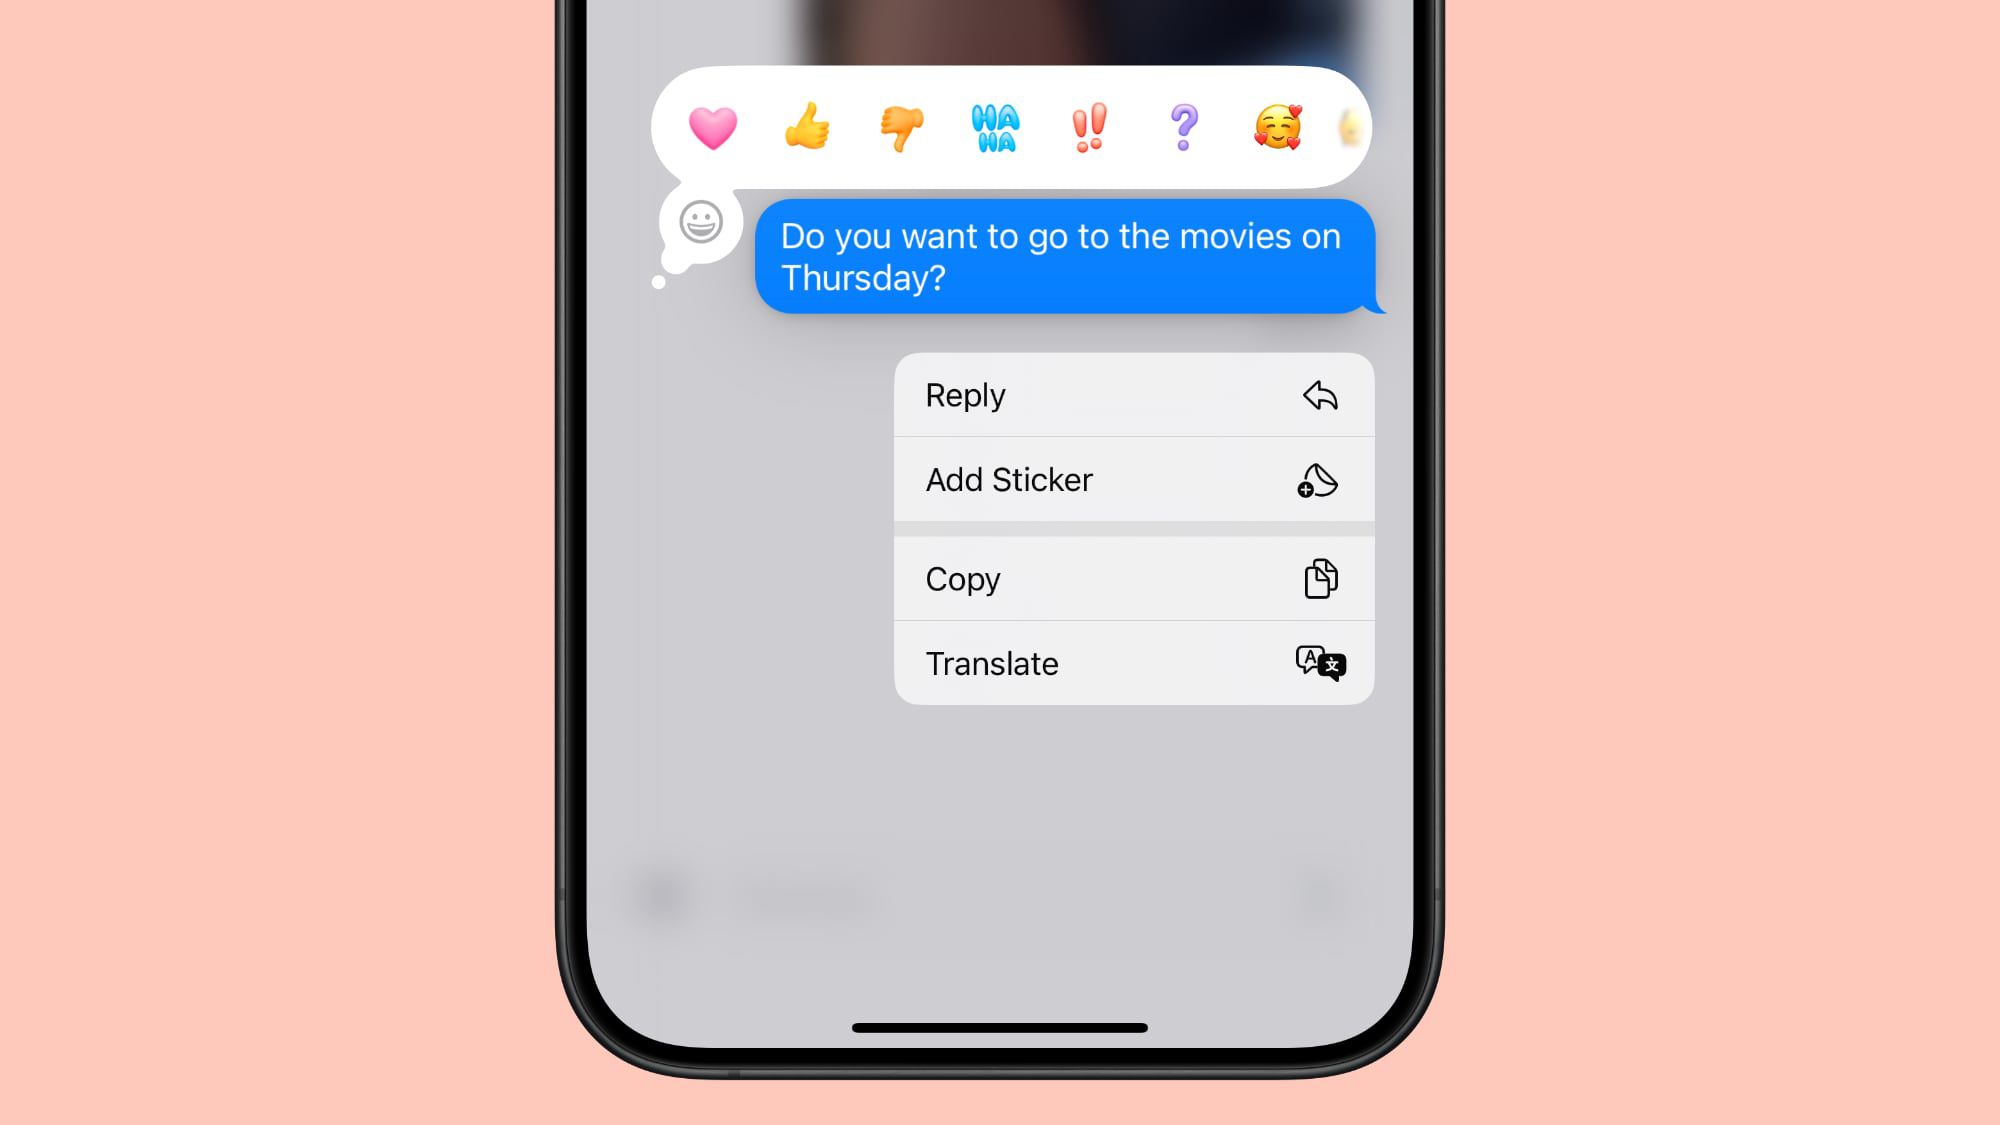This screenshot has width=2000, height=1125.
Task: Tap Translate in the context menu
Action: (1132, 663)
